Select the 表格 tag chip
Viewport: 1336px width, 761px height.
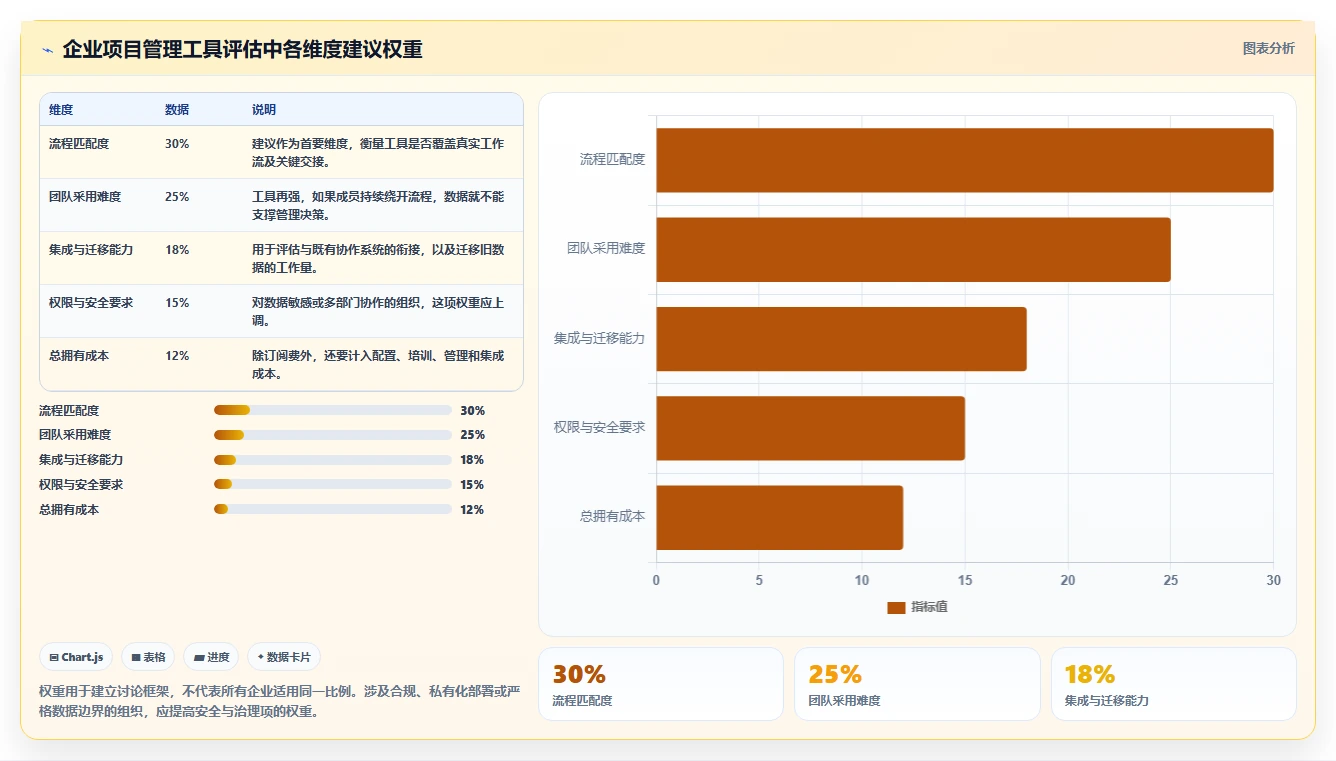tap(148, 657)
